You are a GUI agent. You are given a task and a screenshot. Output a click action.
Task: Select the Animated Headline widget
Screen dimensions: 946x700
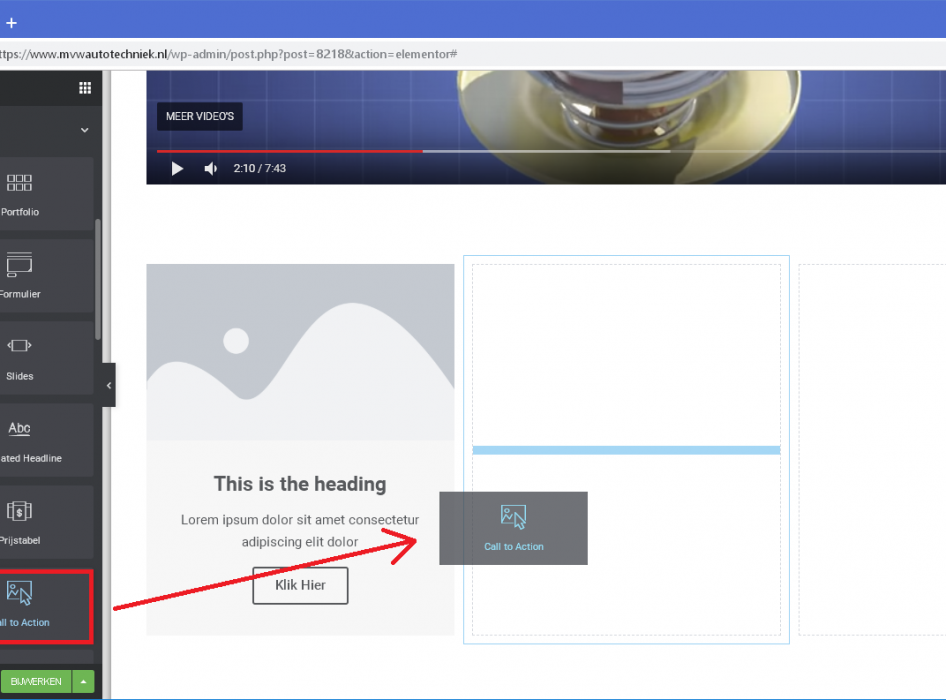tap(46, 440)
